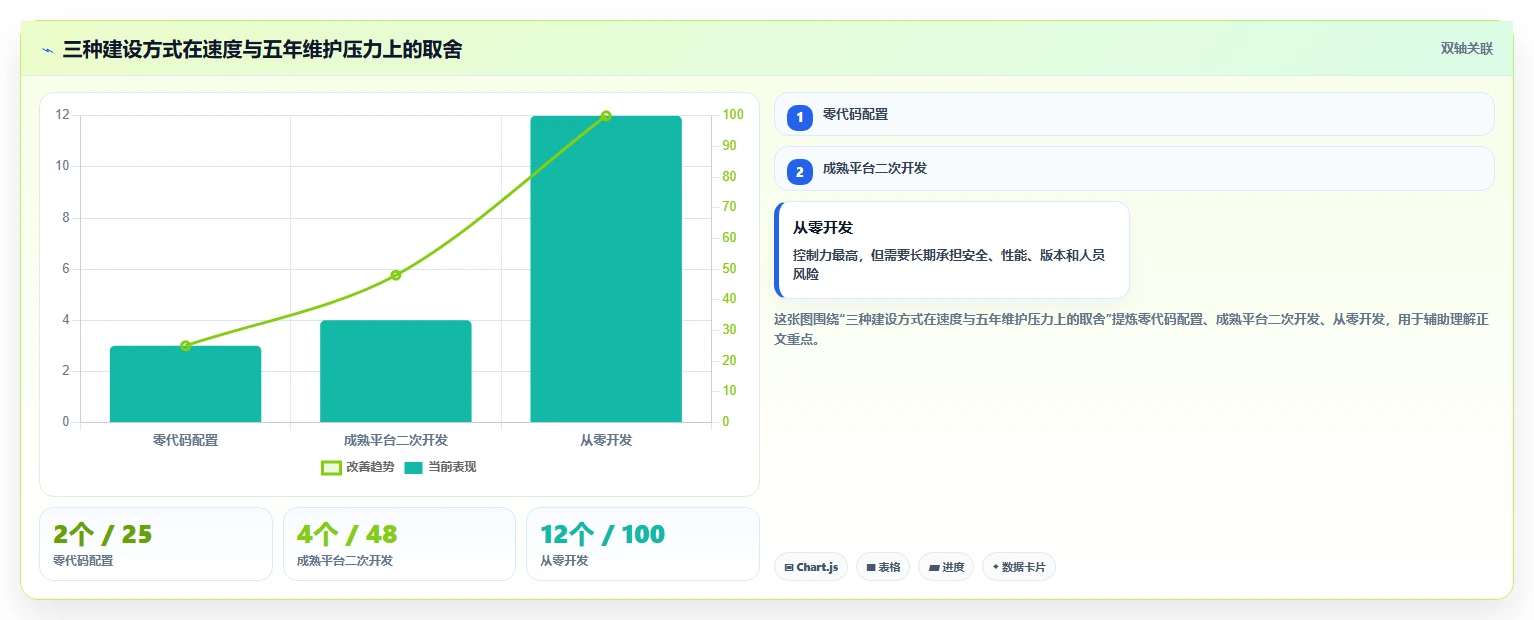Select step 2 成熟平台二次开发 item
Viewport: 1534px width, 620px height.
(x=1134, y=168)
